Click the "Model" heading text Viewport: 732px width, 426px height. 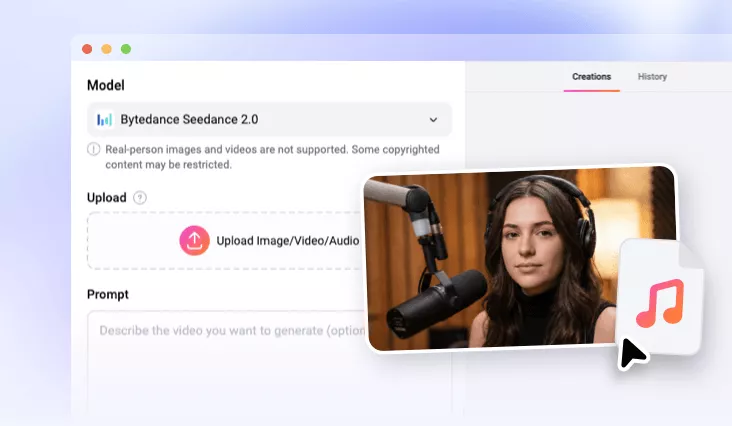coord(106,85)
